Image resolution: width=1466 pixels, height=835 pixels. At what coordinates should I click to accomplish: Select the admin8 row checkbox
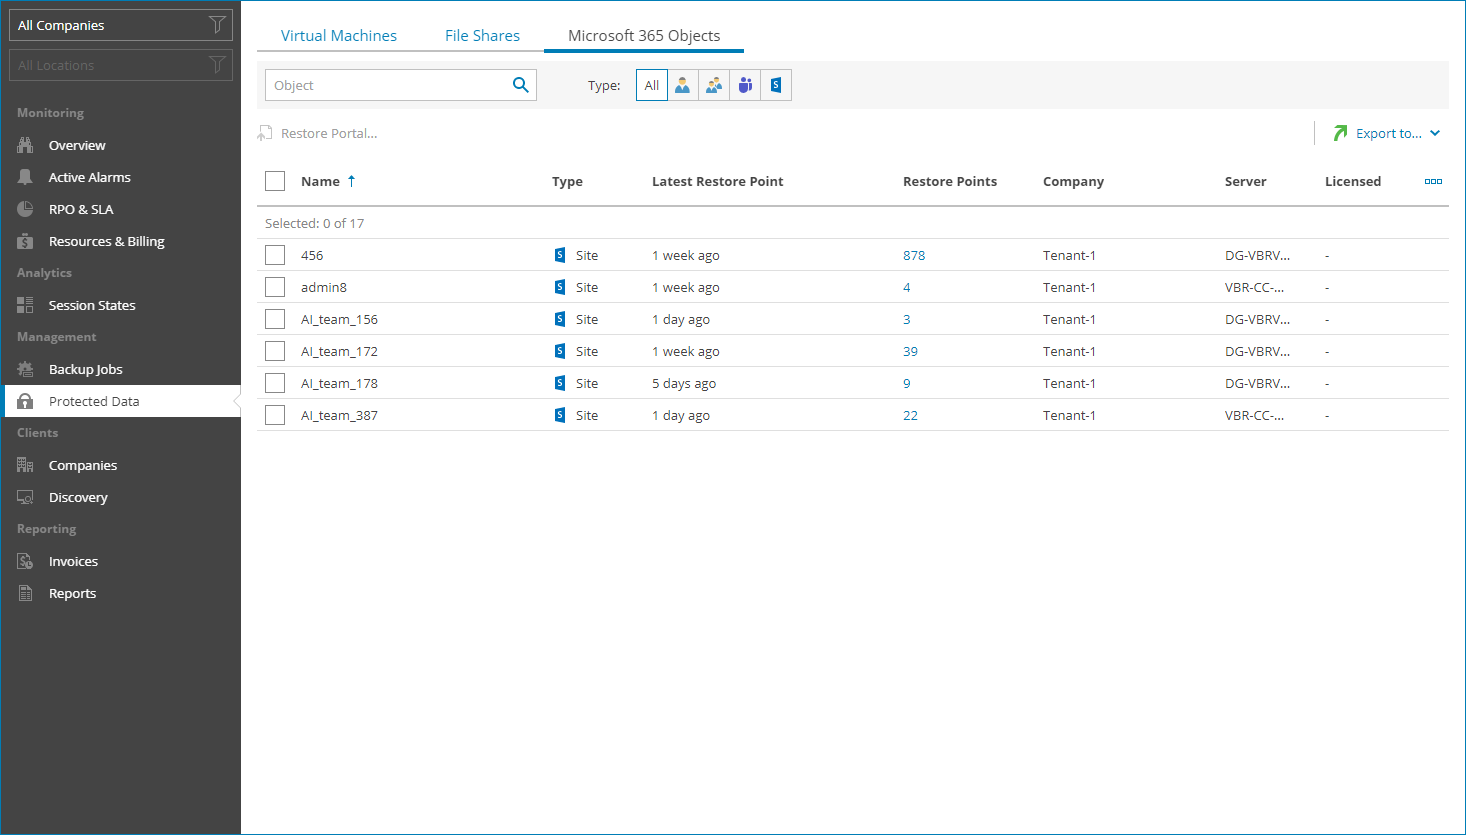click(x=275, y=287)
